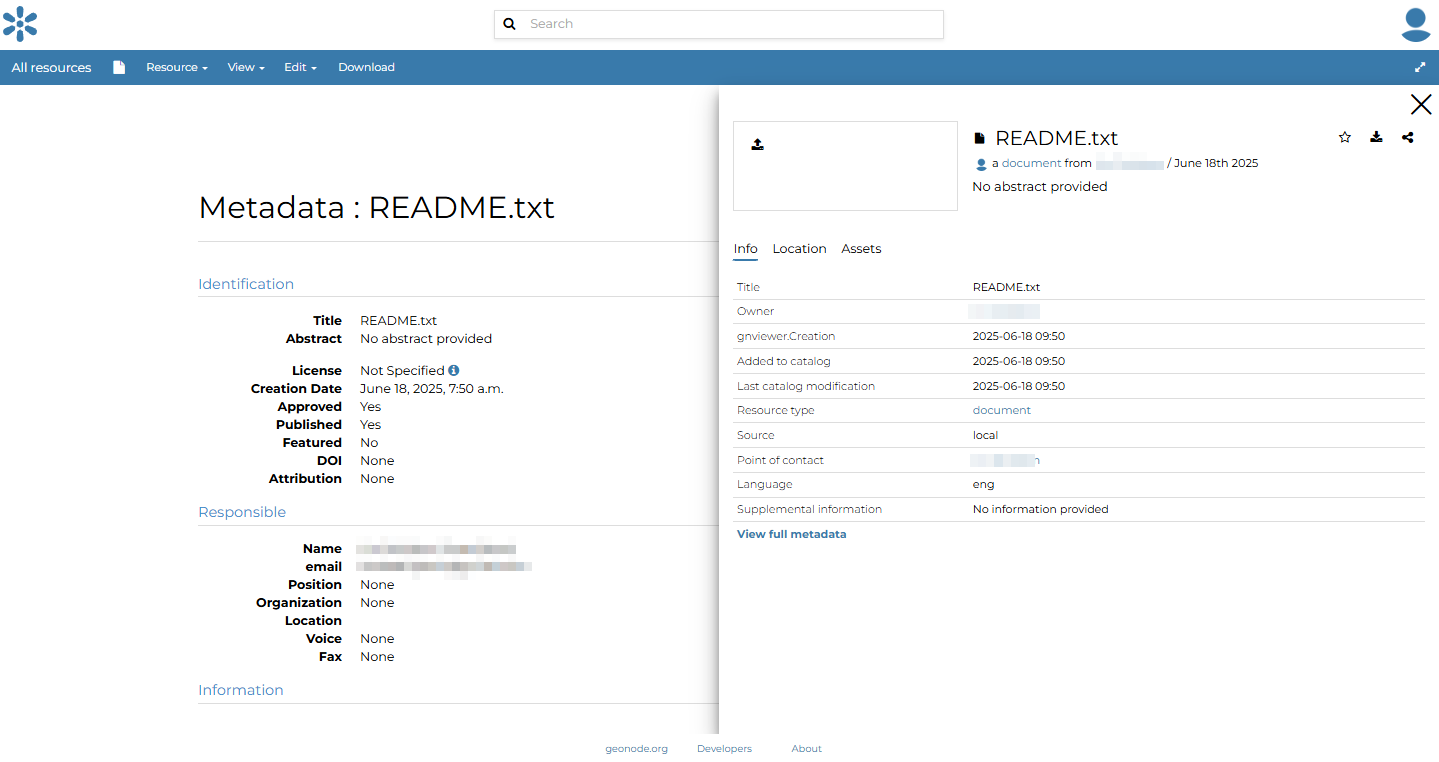Open the View dropdown menu
Viewport: 1439px width, 762px height.
(x=246, y=68)
